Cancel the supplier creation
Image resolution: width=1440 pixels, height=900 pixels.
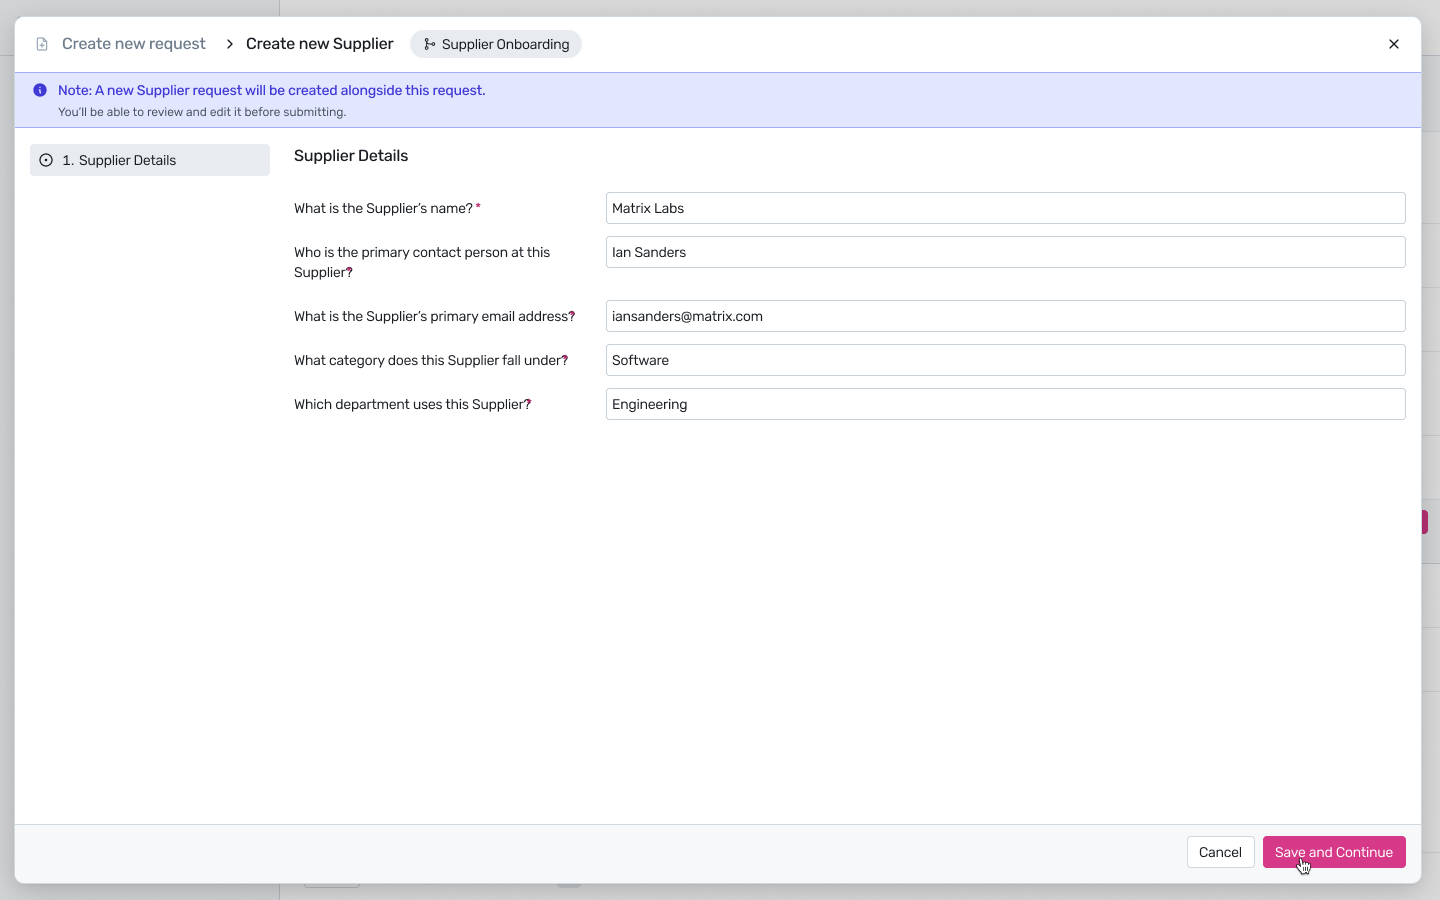pyautogui.click(x=1220, y=852)
